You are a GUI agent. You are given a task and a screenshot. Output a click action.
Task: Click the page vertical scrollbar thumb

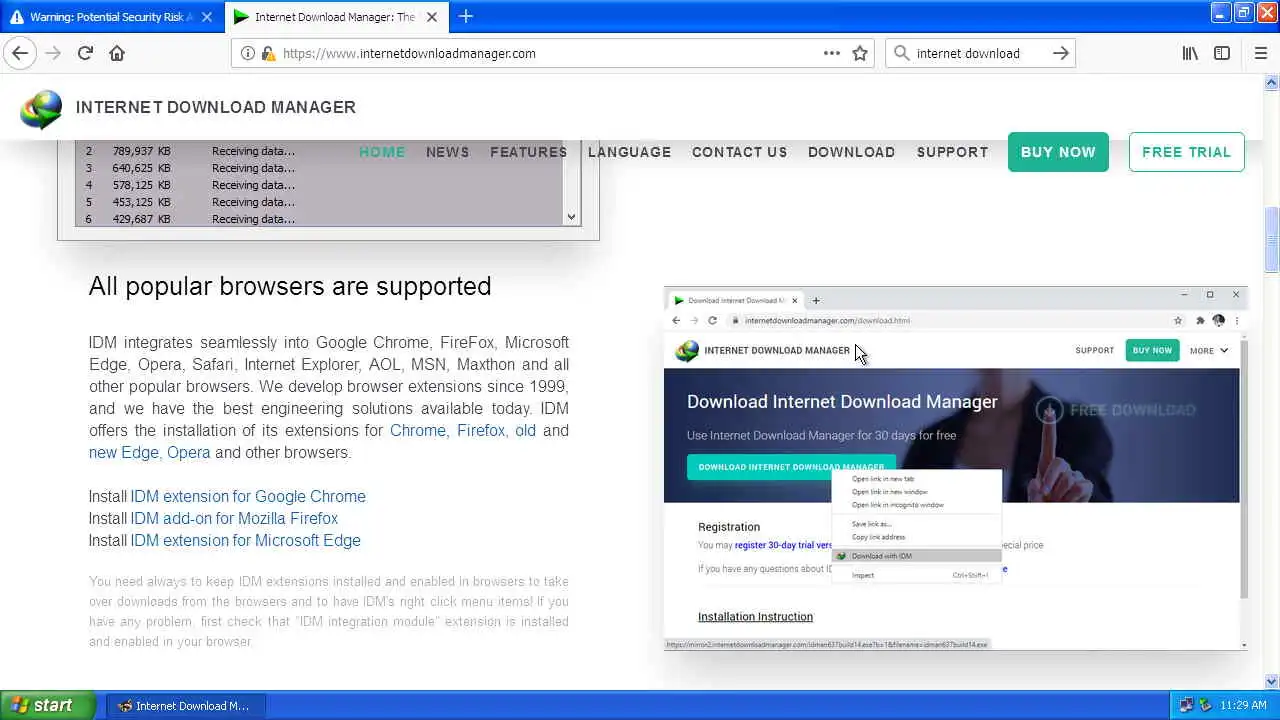tap(1272, 240)
